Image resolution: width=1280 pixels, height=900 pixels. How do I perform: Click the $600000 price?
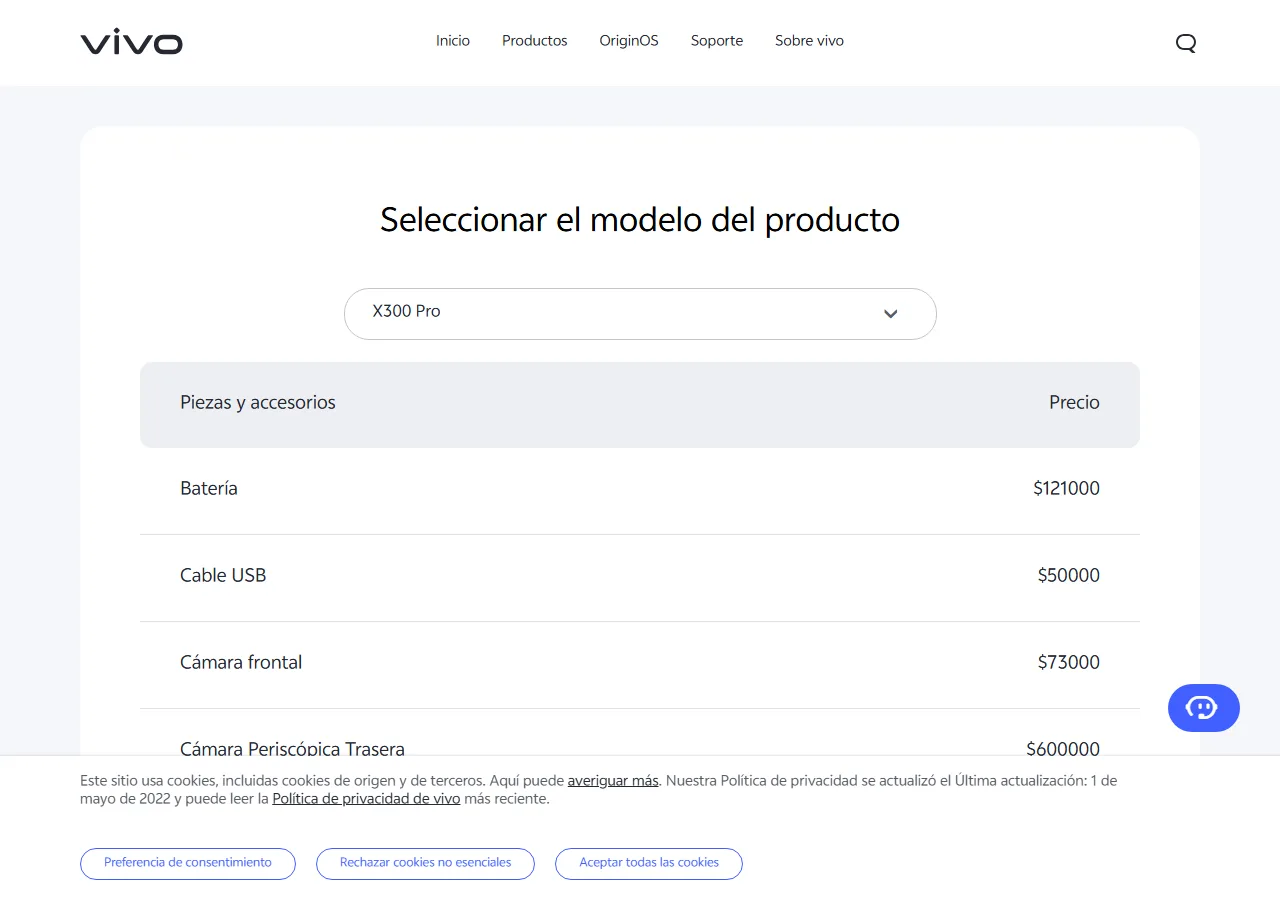pos(1063,748)
